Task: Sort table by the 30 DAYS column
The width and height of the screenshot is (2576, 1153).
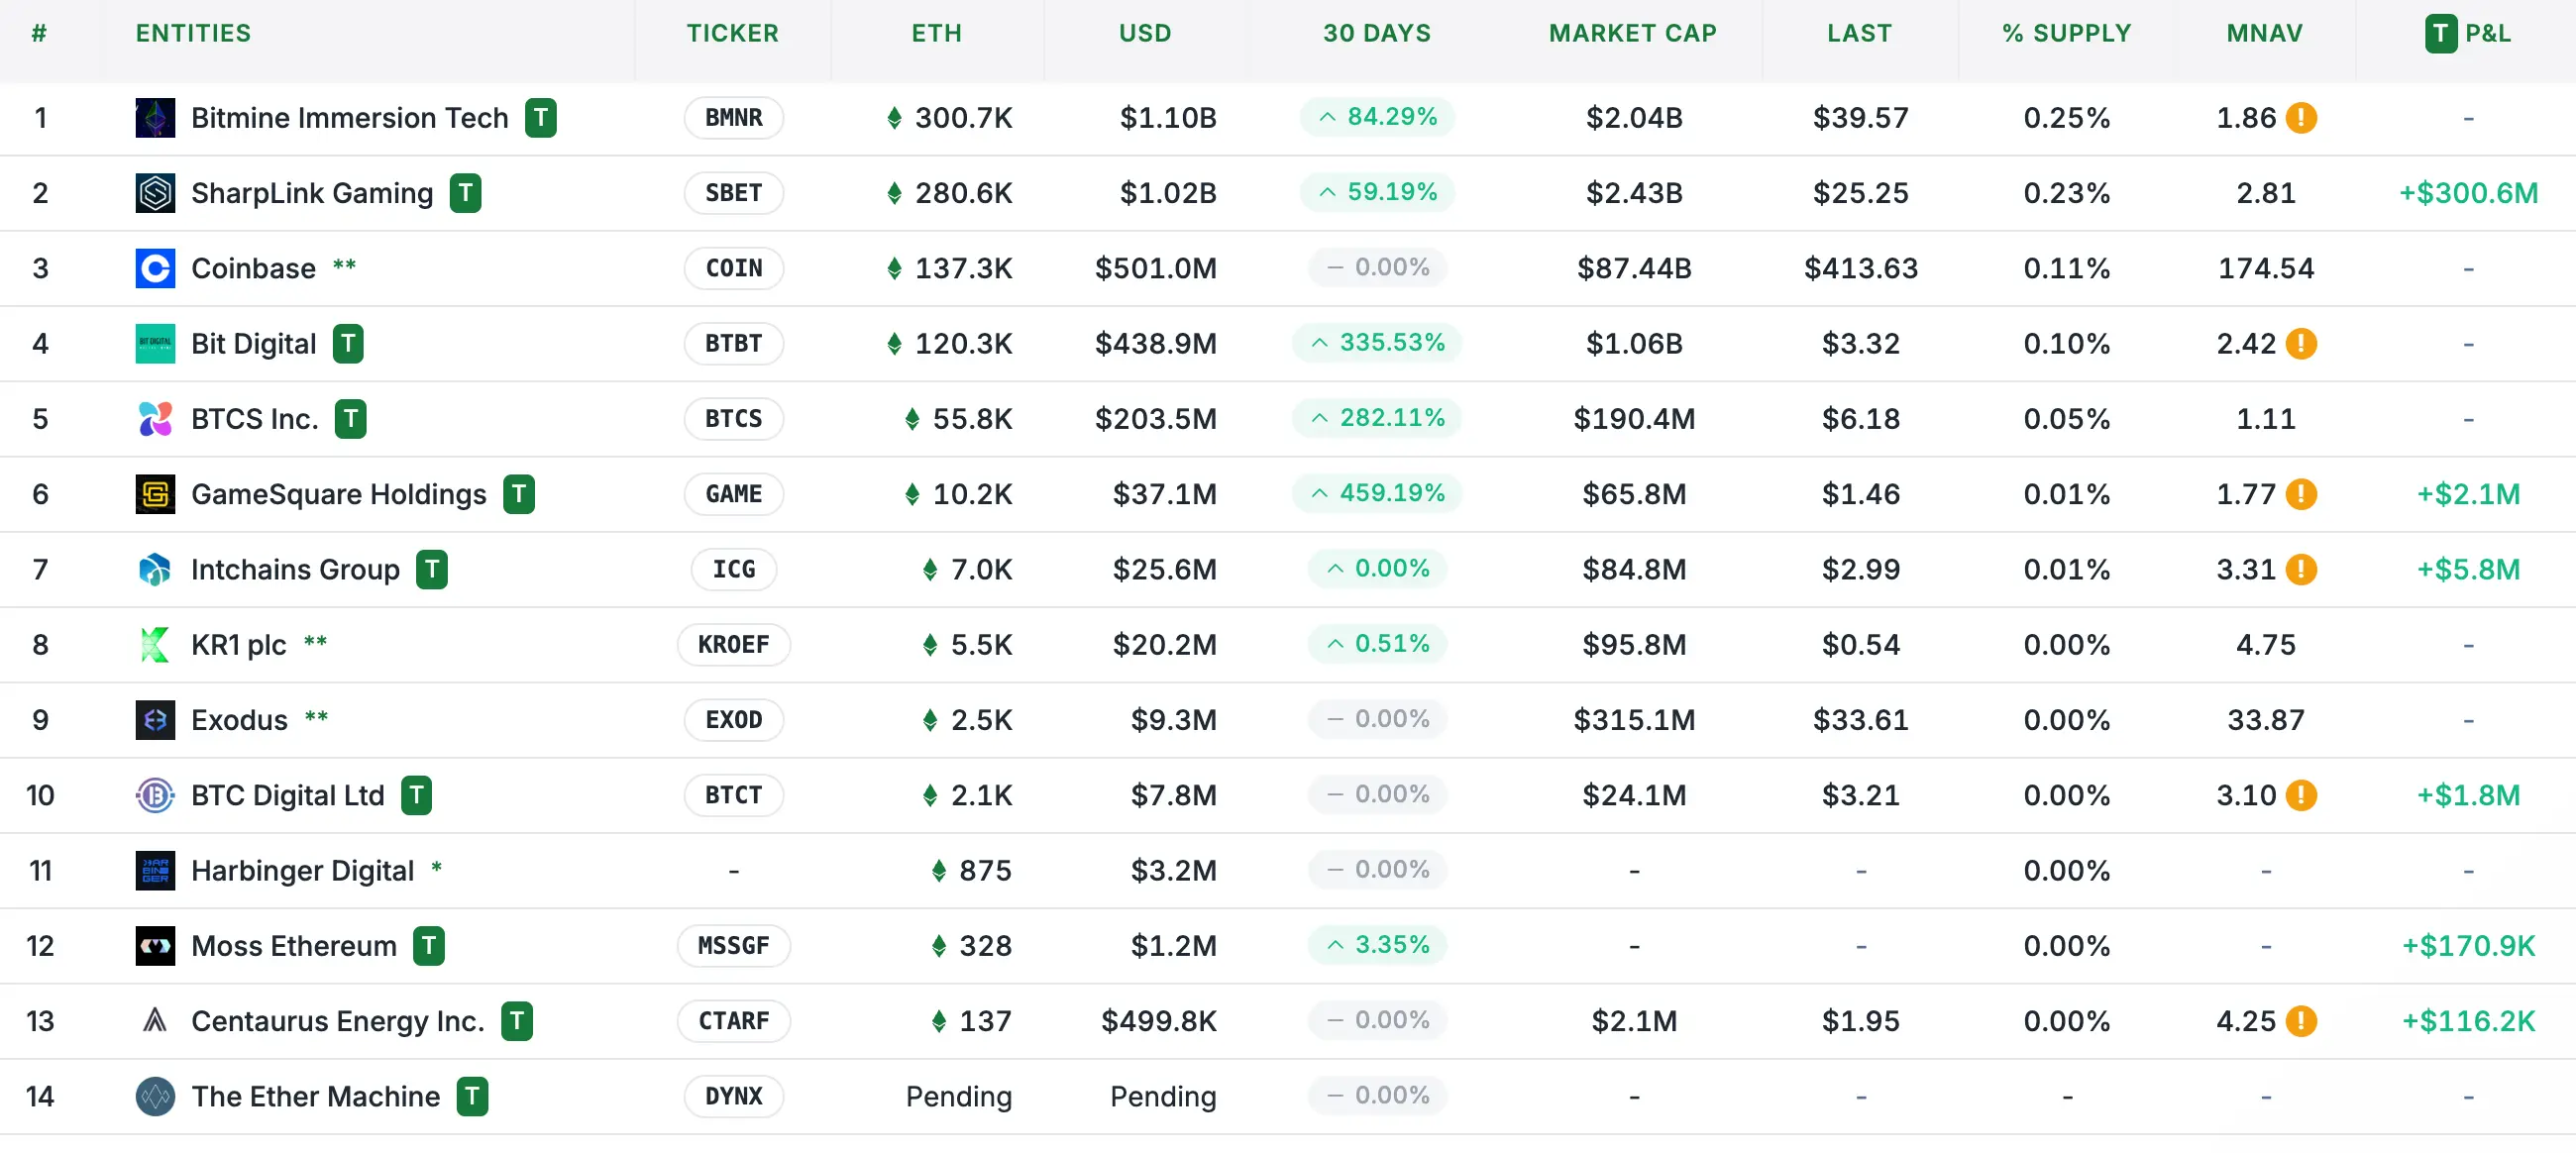Action: (x=1376, y=33)
